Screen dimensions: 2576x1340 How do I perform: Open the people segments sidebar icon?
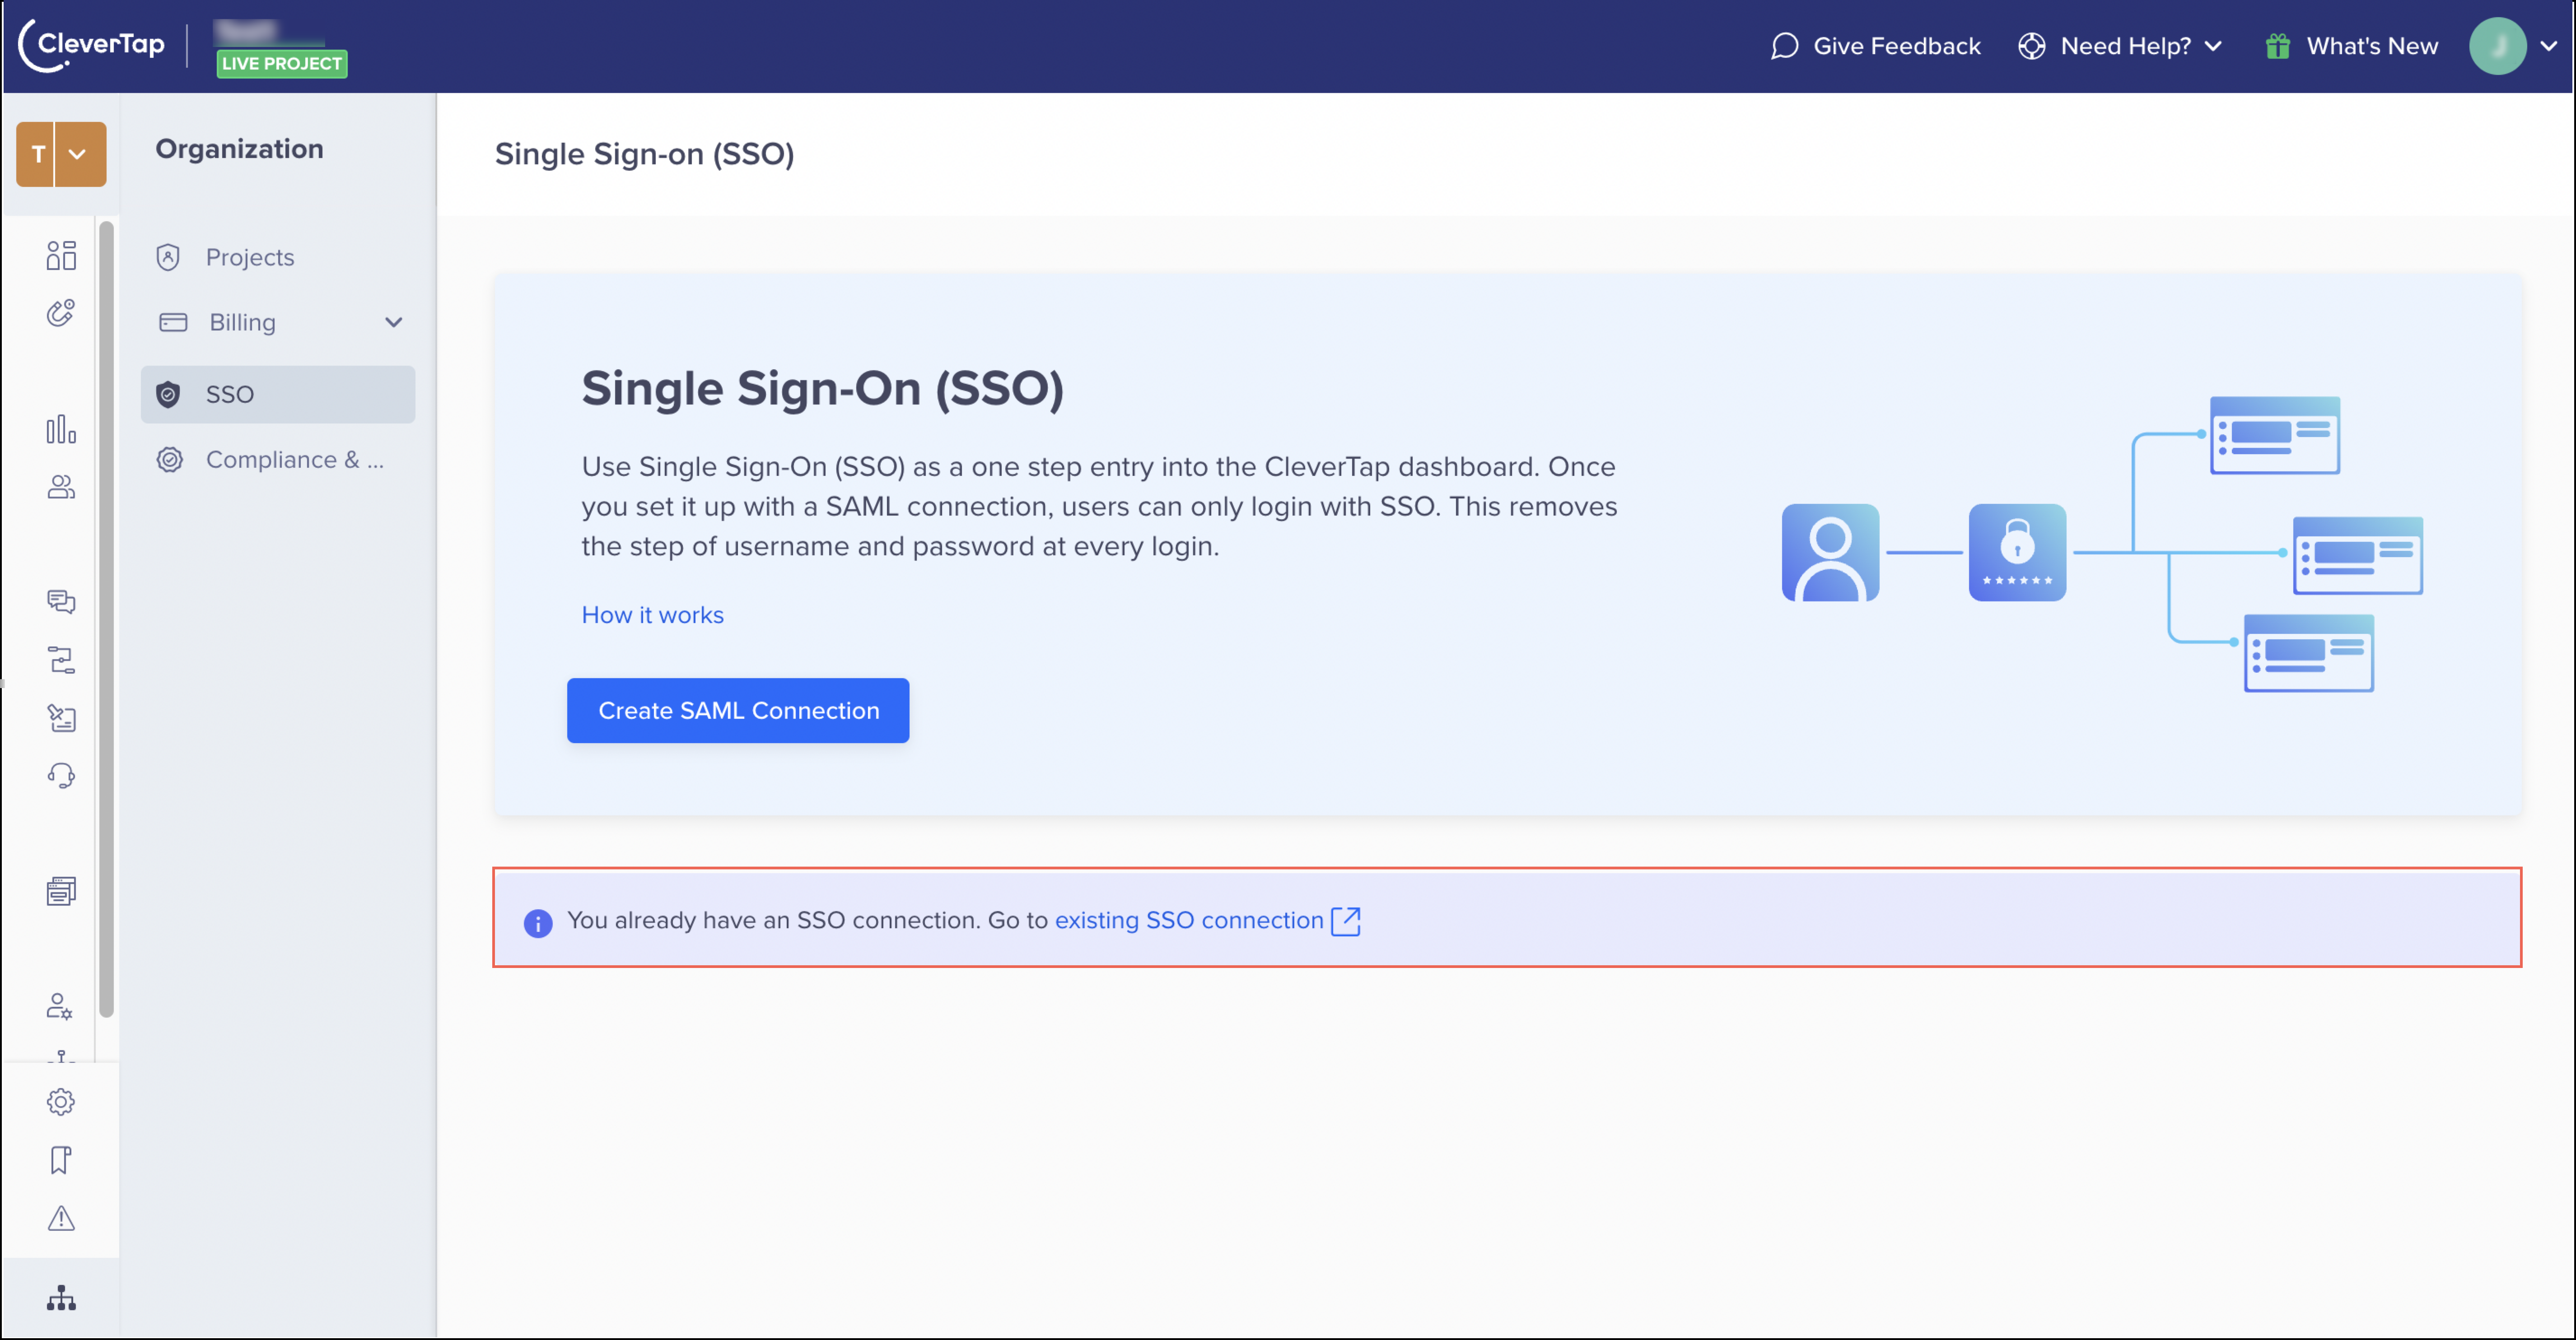(61, 487)
